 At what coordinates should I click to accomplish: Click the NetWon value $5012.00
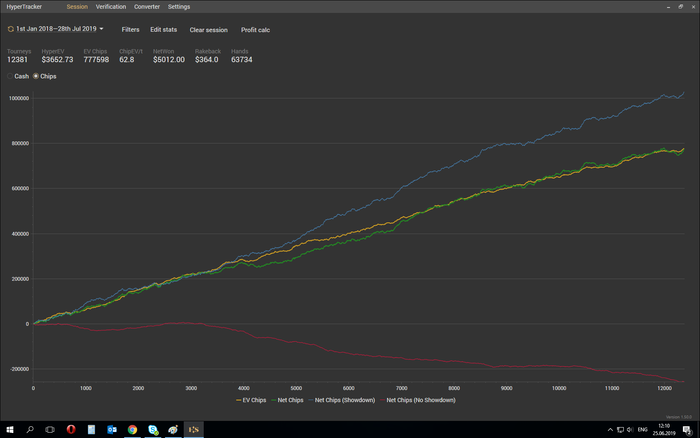pyautogui.click(x=169, y=59)
